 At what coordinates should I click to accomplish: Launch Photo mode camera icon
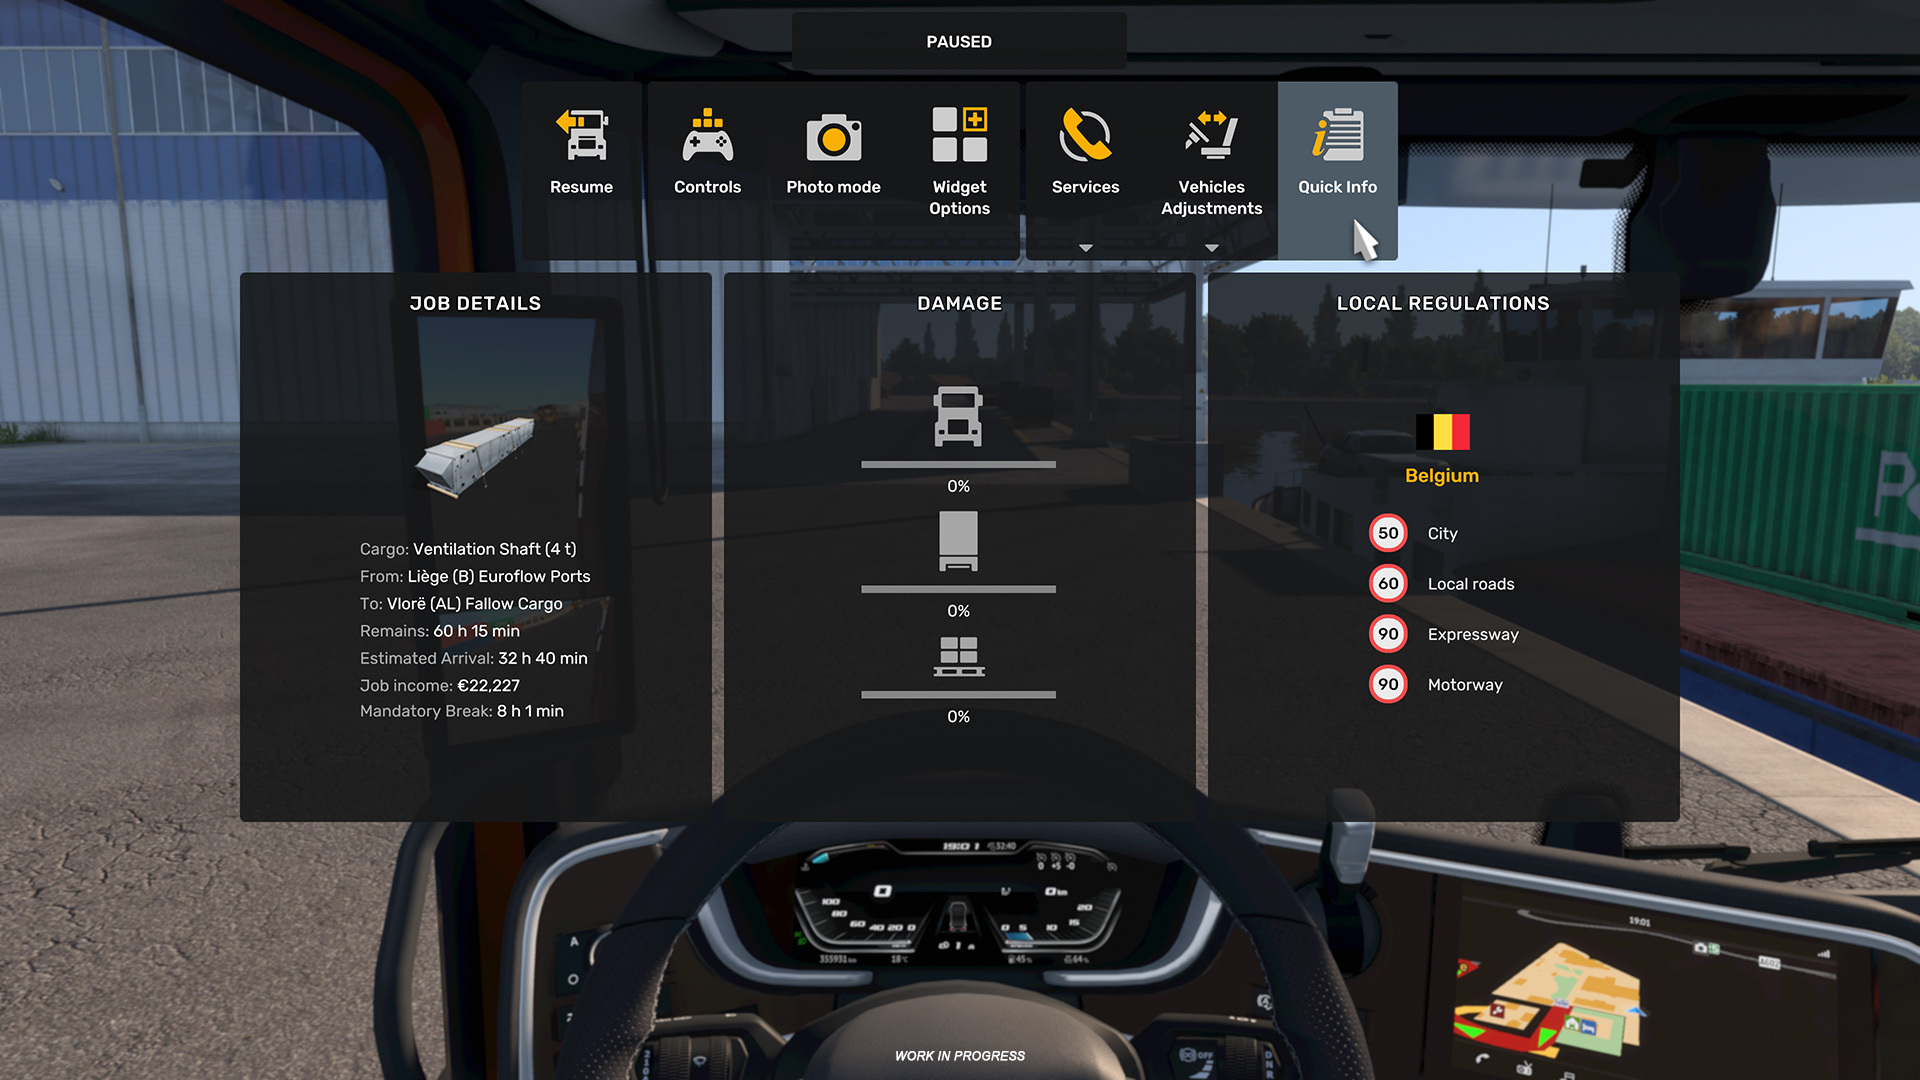coord(834,137)
